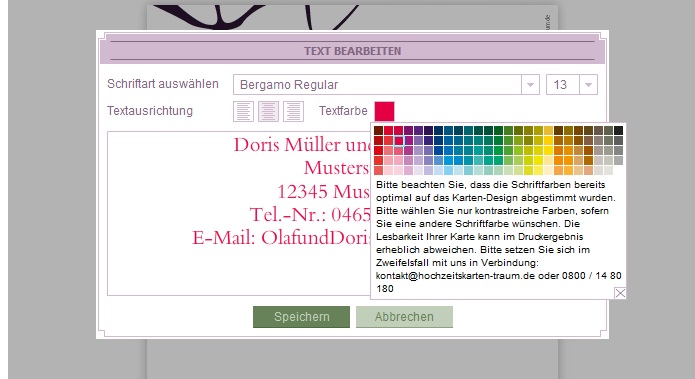Cancel editing with the Abbrechen button
This screenshot has width=695, height=379.
point(404,317)
